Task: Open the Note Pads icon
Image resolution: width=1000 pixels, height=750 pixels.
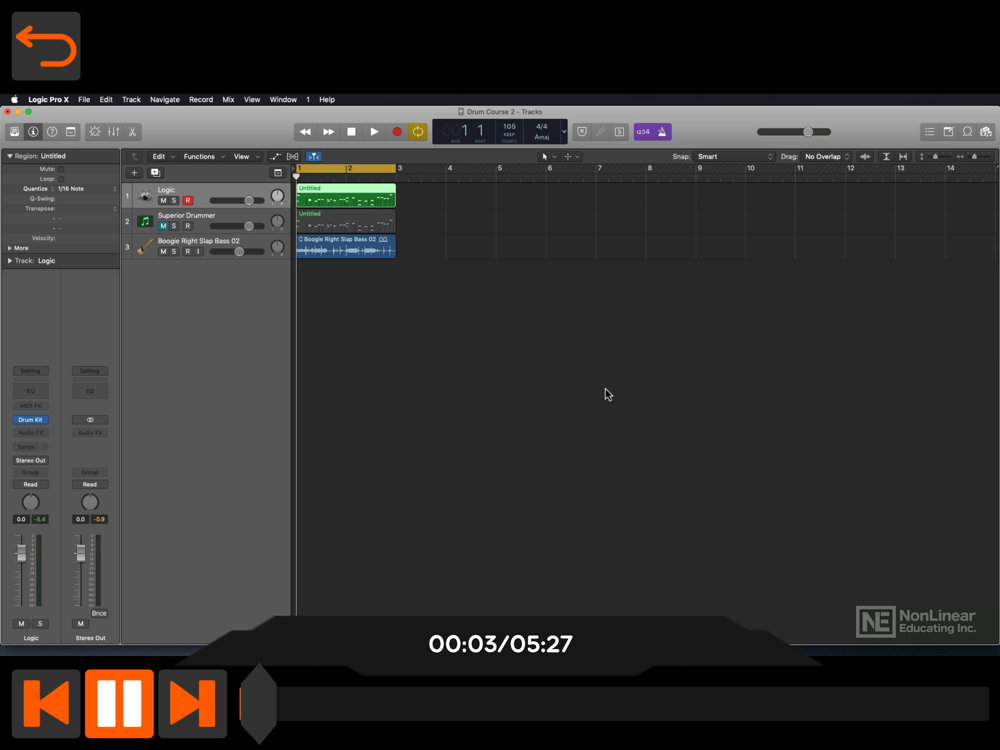Action: [x=949, y=132]
